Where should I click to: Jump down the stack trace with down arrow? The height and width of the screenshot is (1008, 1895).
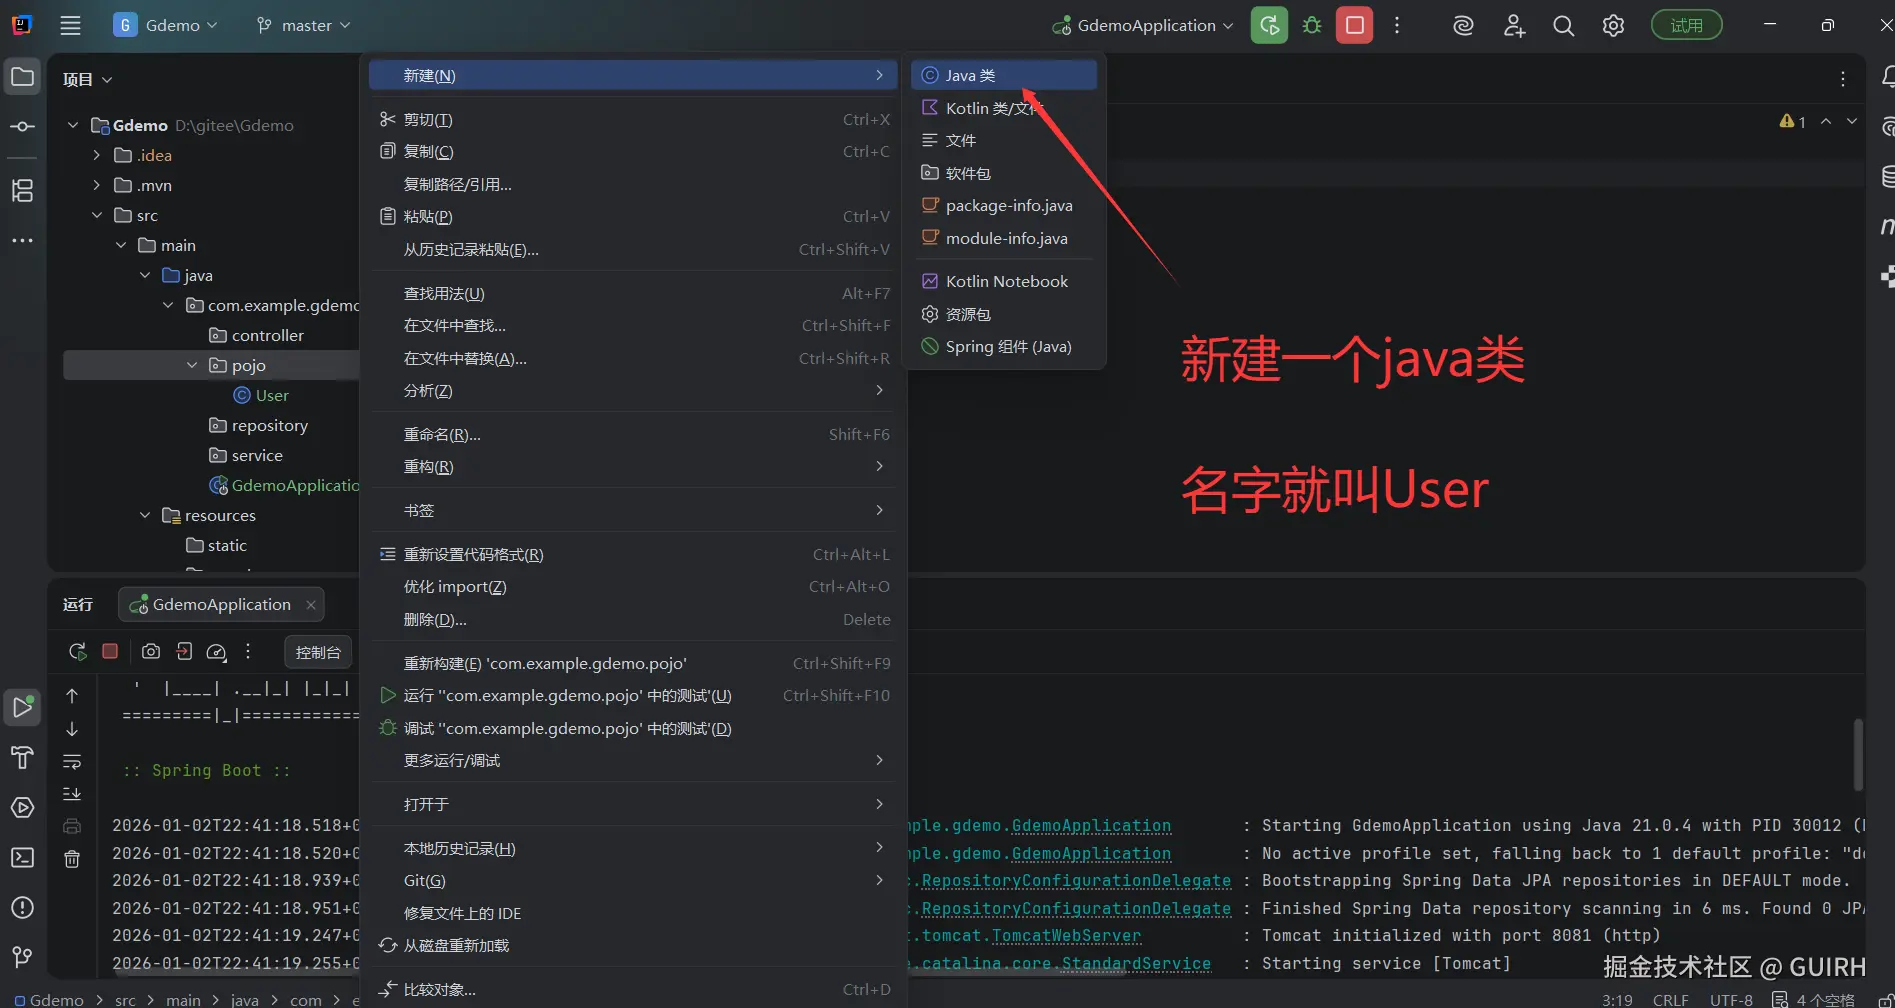coord(72,729)
